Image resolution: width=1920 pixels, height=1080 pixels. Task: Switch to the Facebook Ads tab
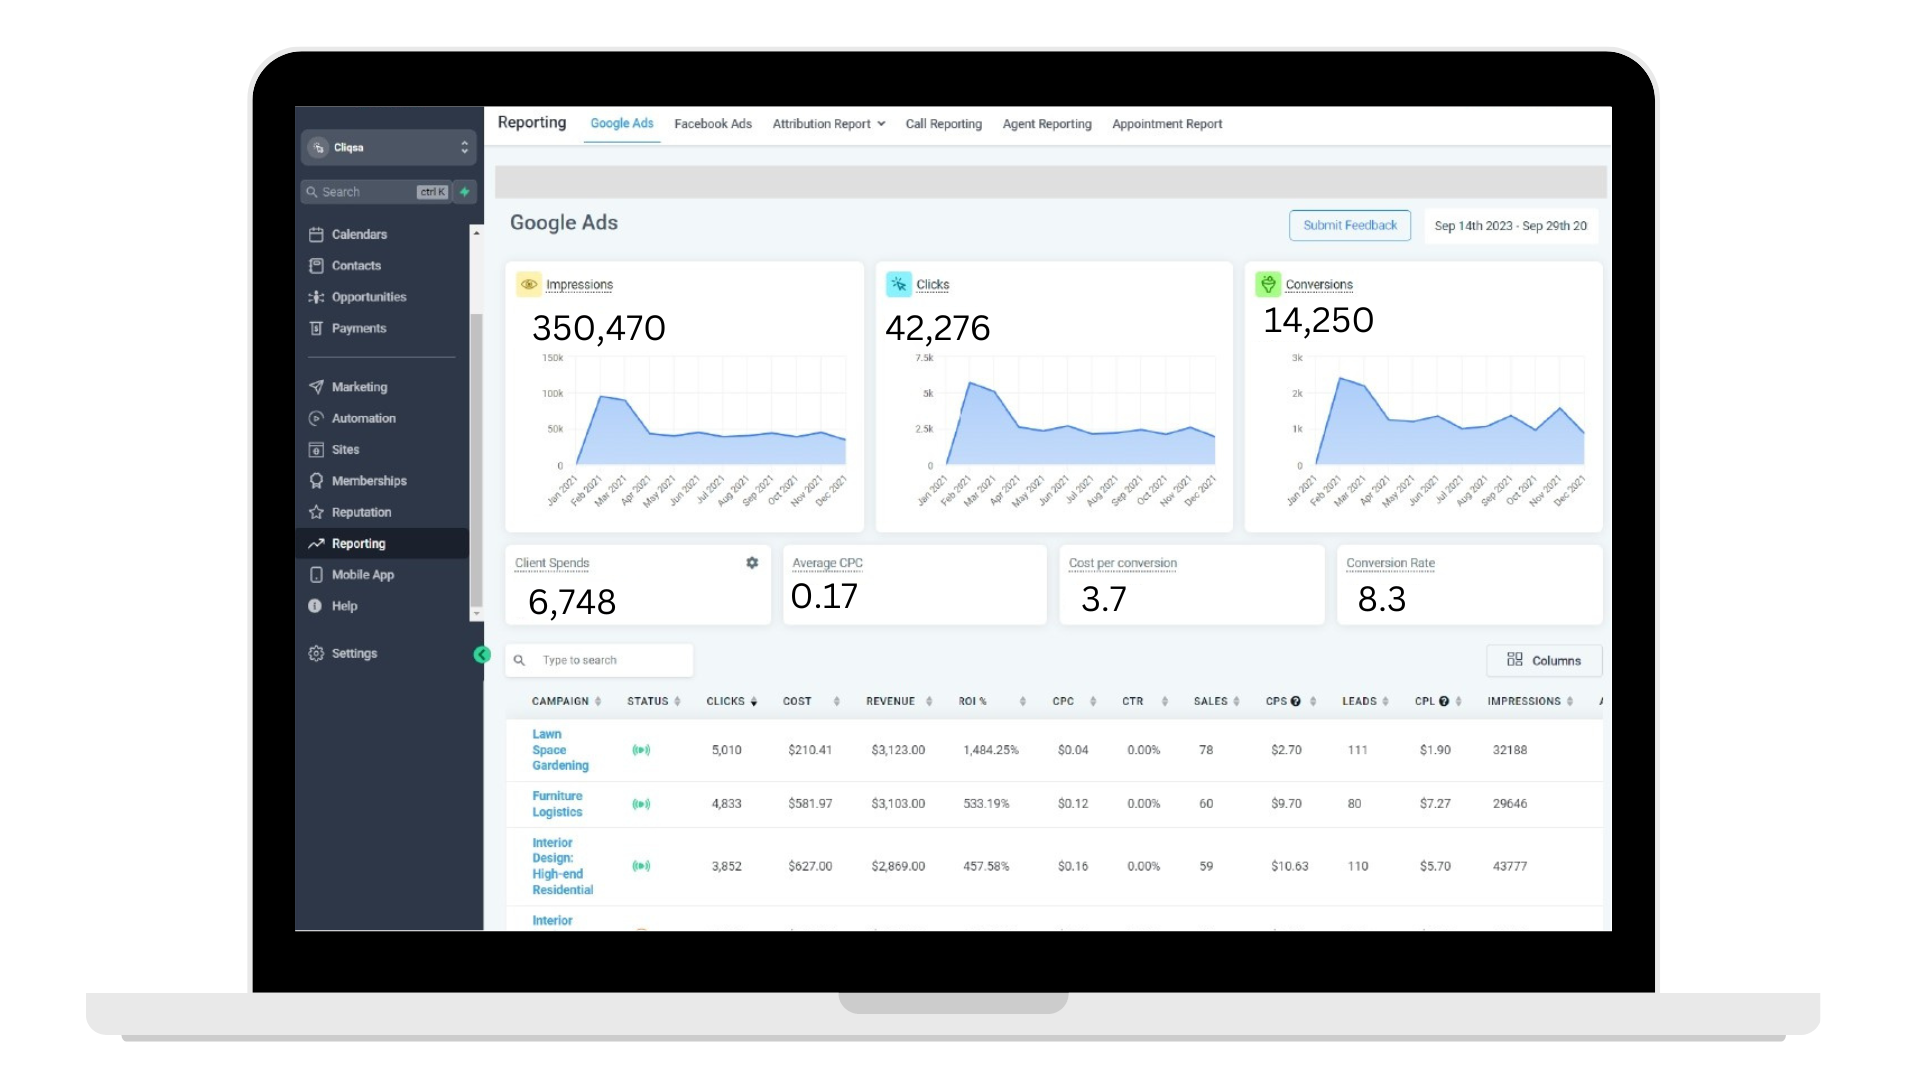[712, 124]
